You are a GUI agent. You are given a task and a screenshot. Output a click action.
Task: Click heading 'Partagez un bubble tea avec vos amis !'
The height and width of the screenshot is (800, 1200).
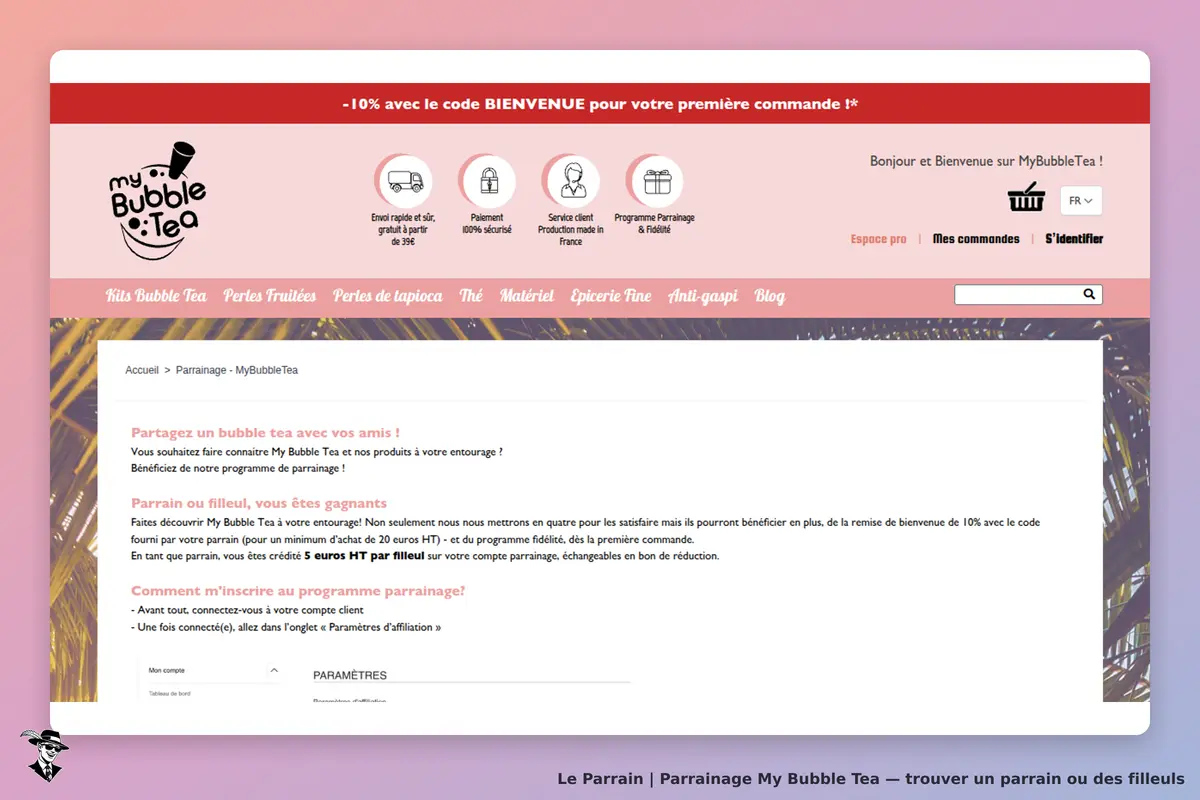pyautogui.click(x=266, y=433)
